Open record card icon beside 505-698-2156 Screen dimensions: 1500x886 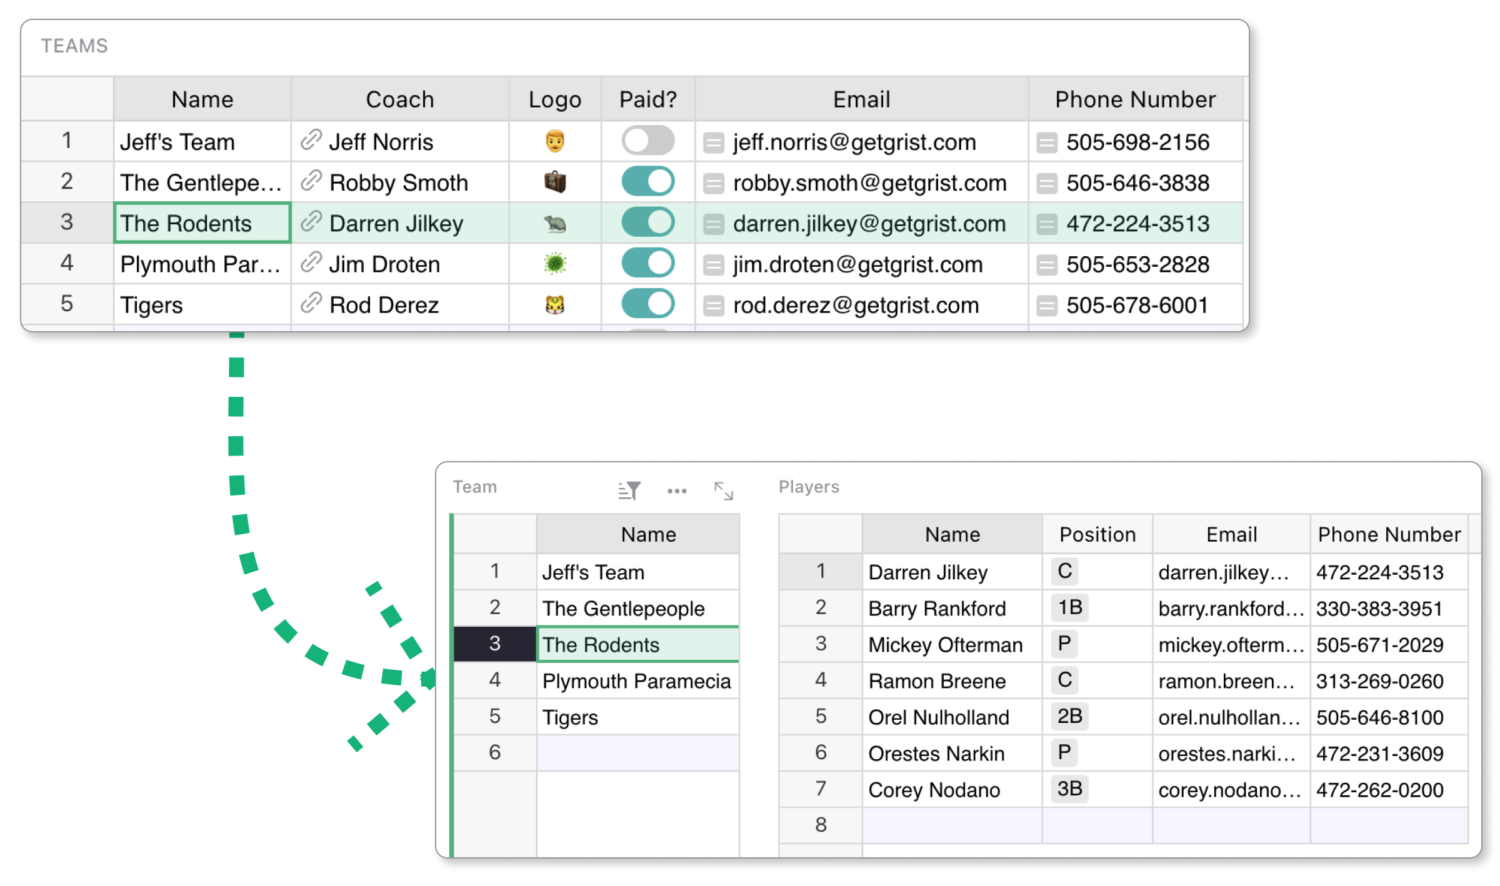[x=1047, y=143]
